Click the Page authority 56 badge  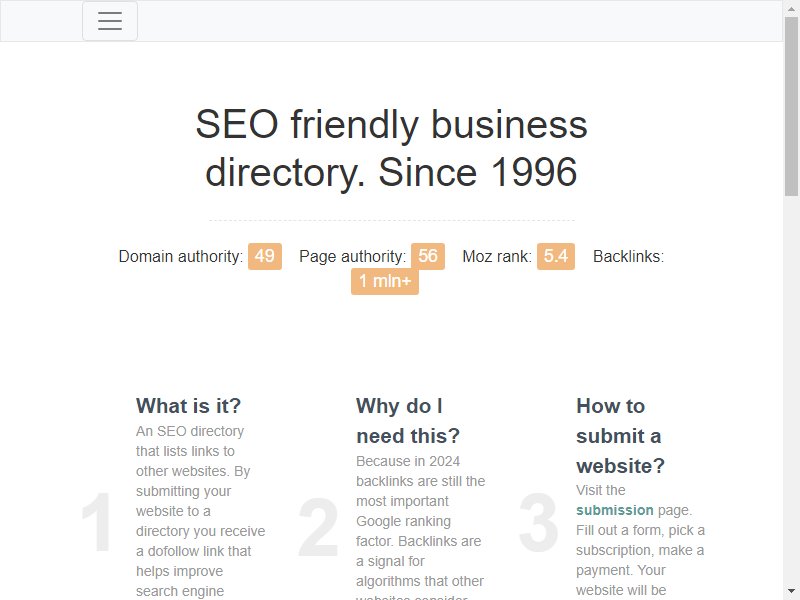coord(428,256)
